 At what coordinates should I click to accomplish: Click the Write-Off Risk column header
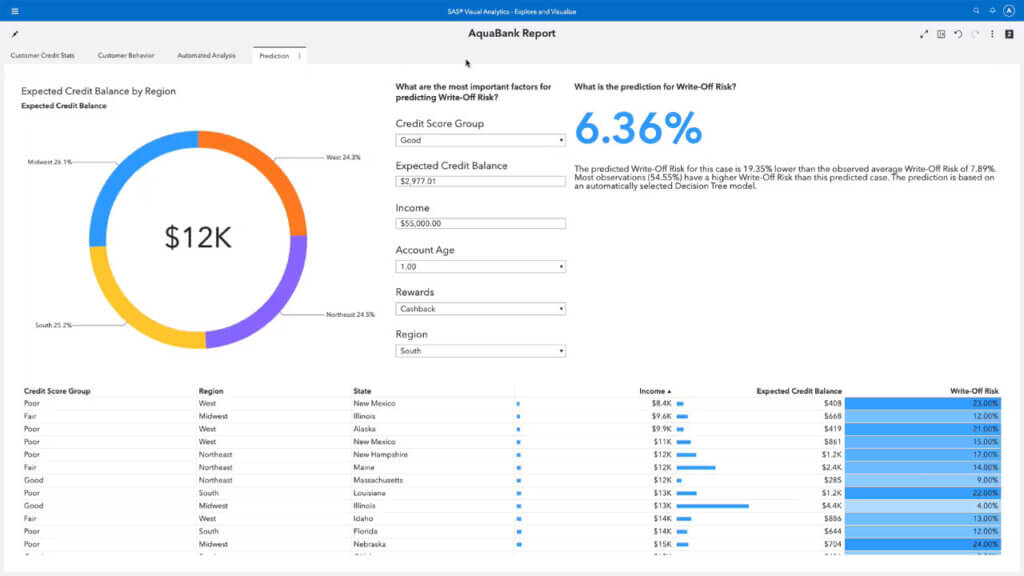click(x=974, y=391)
